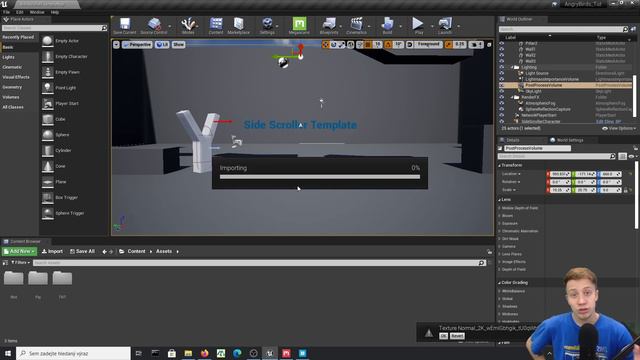Image resolution: width=640 pixels, height=360 pixels.
Task: Open Source Control from the toolbar
Action: 154,25
